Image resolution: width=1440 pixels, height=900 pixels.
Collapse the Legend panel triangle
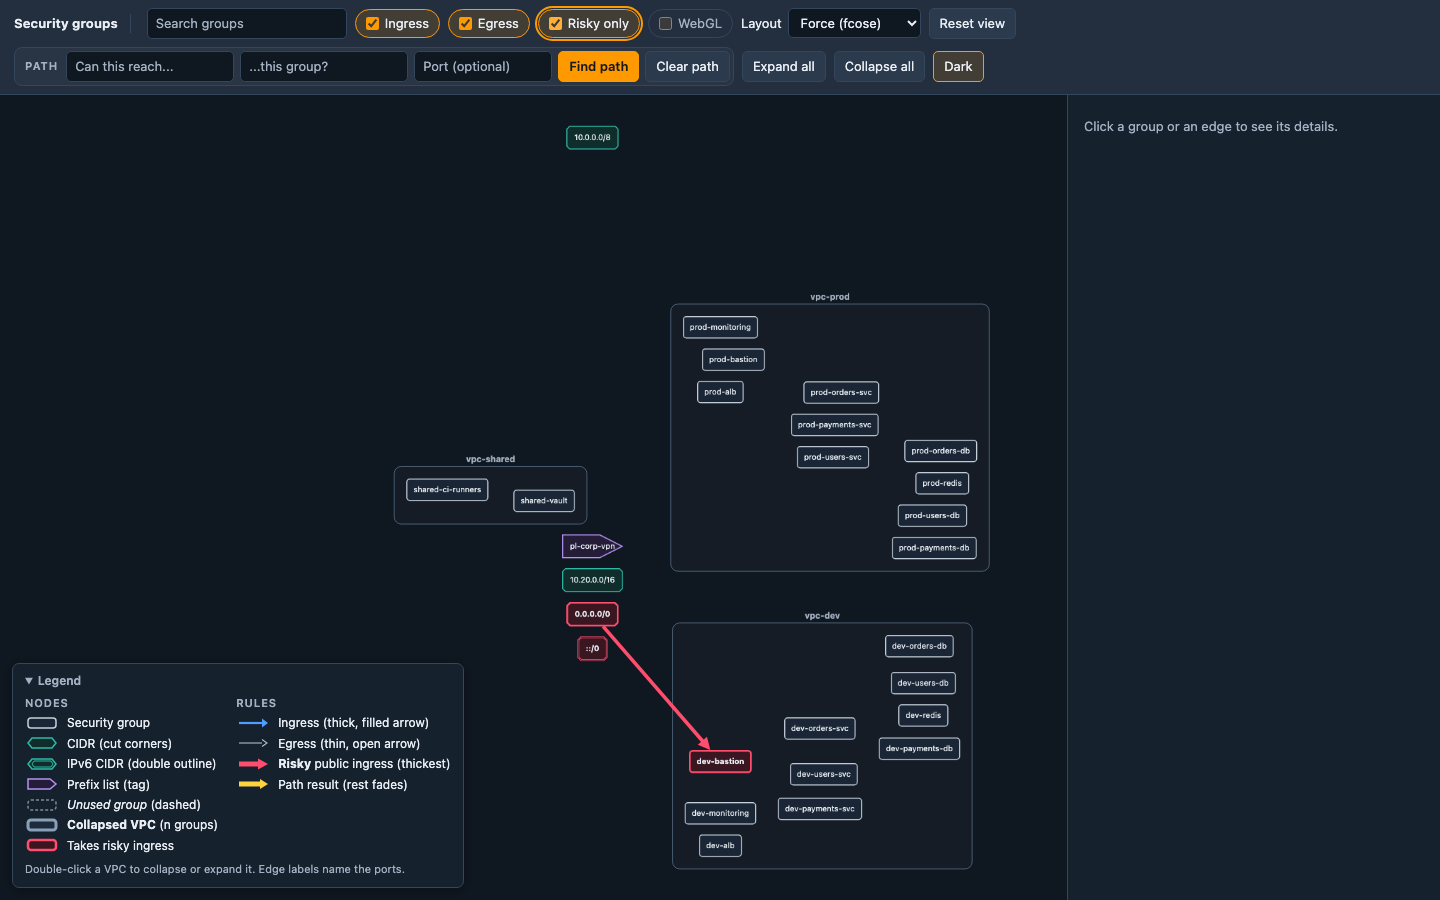click(x=29, y=681)
